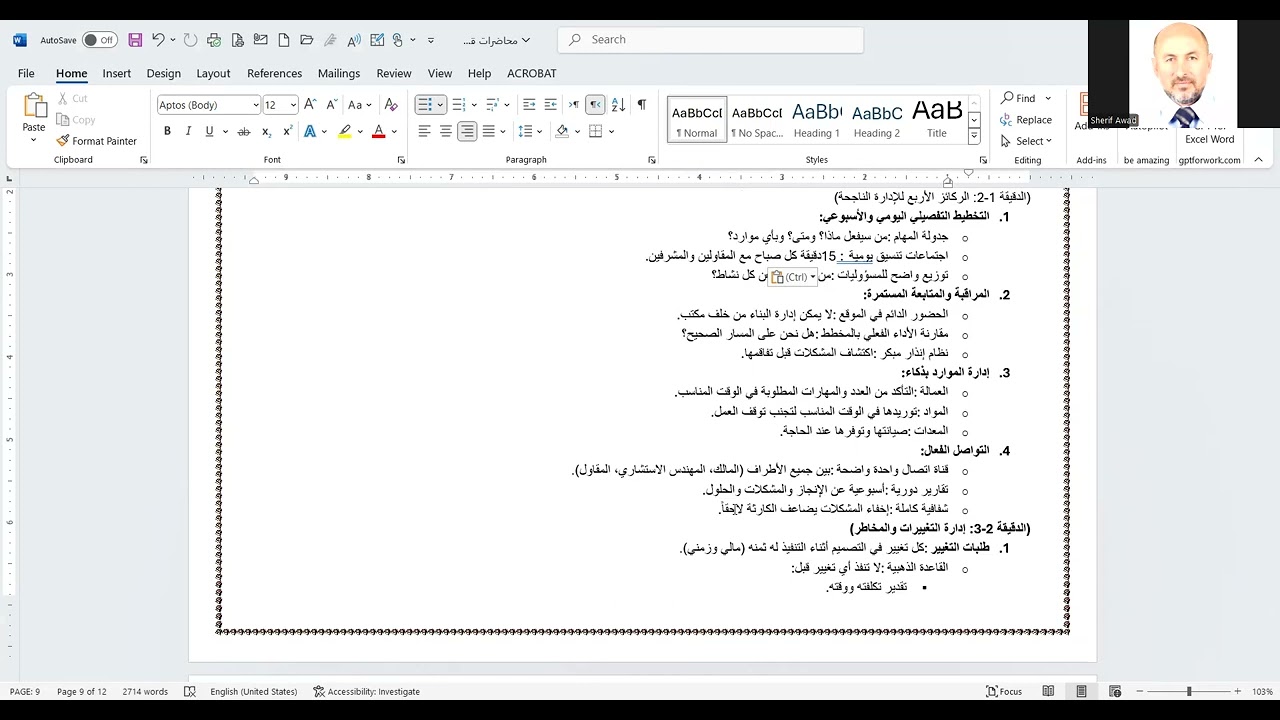Increase the font size
Screen dimensions: 1280x720
310,105
